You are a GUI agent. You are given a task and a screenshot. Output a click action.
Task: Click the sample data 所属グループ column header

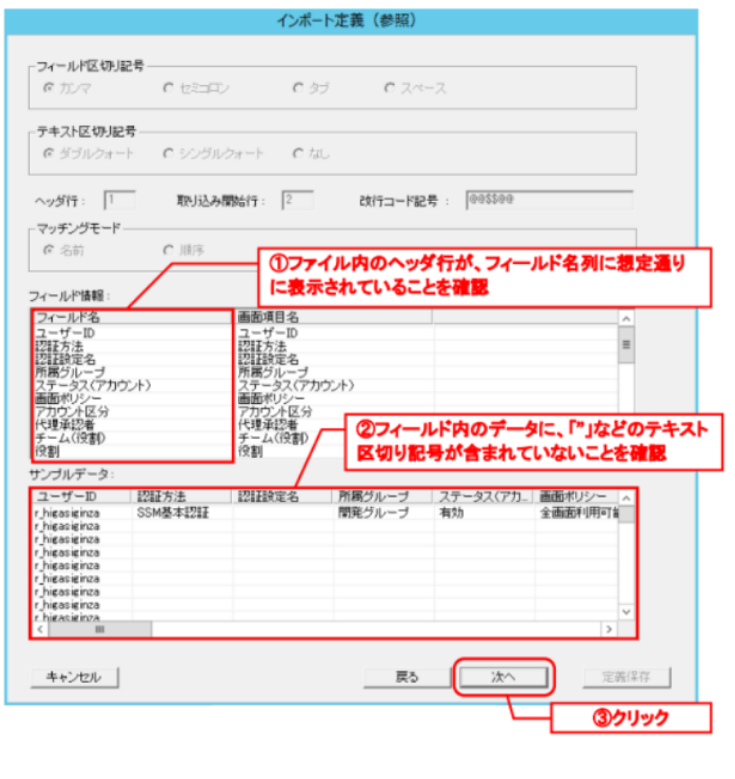point(383,496)
